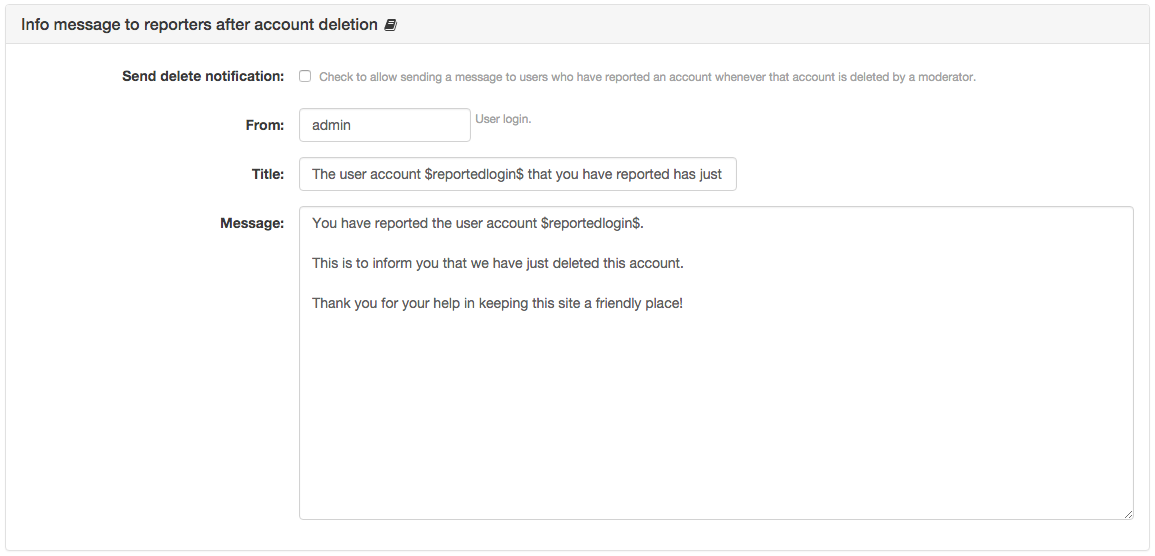Select the 'Message:' field label

click(x=252, y=223)
